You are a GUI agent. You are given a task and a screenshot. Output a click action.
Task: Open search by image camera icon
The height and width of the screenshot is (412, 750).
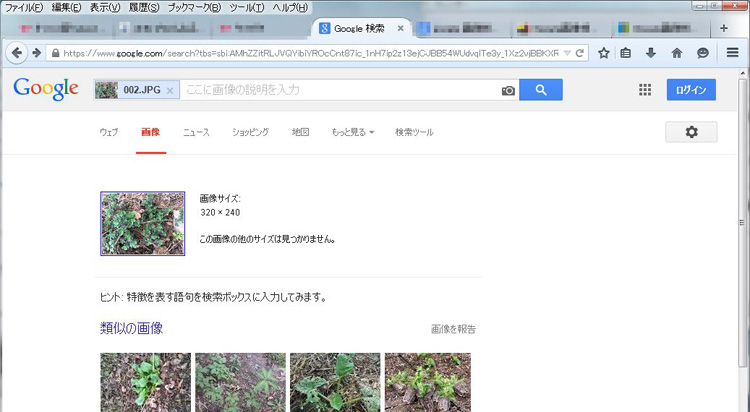pyautogui.click(x=508, y=90)
